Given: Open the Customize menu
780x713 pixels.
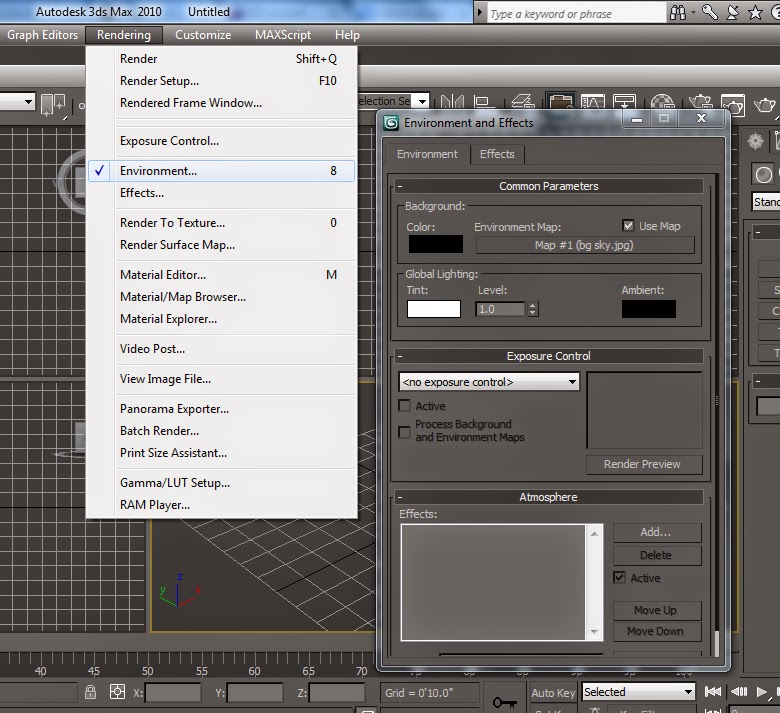Looking at the screenshot, I should 203,35.
